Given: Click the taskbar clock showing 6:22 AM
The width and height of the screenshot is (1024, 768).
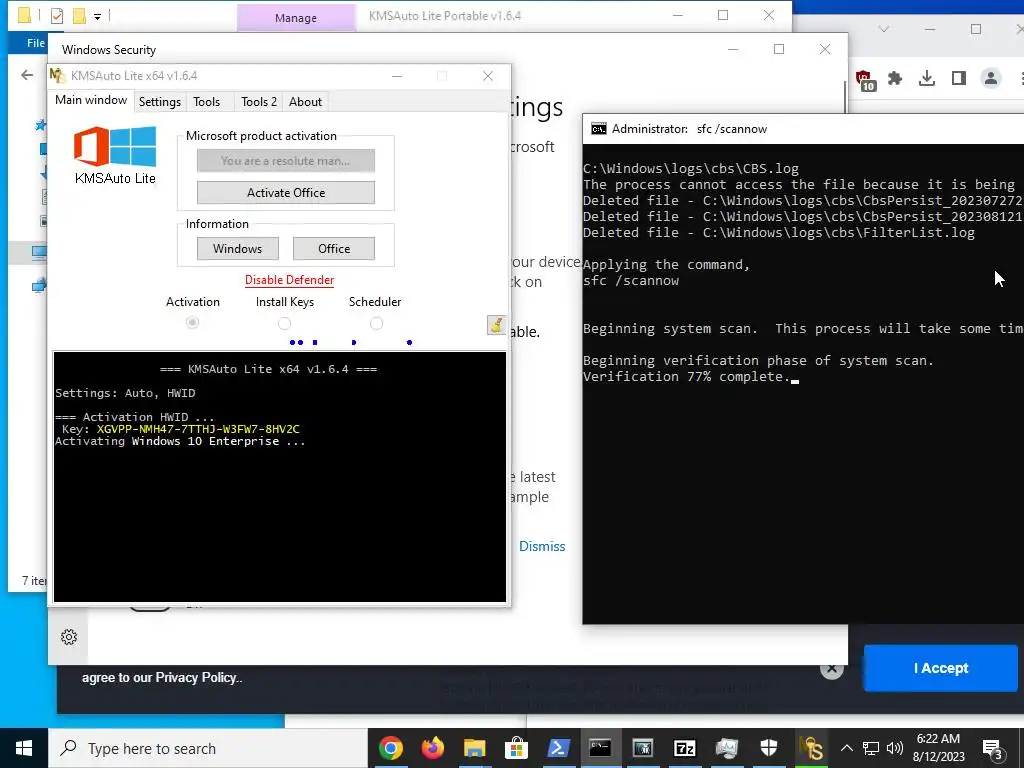Looking at the screenshot, I should [938, 748].
